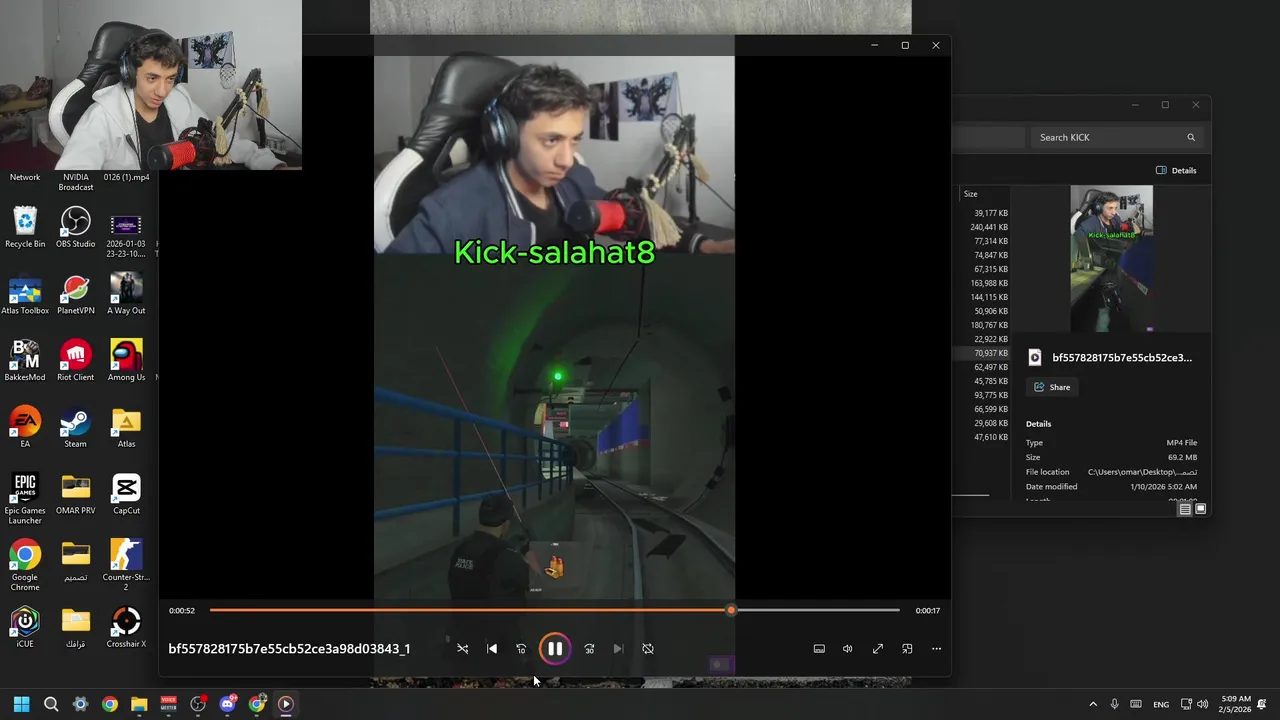Switch File Explorer to large thumbnails view

point(1201,509)
